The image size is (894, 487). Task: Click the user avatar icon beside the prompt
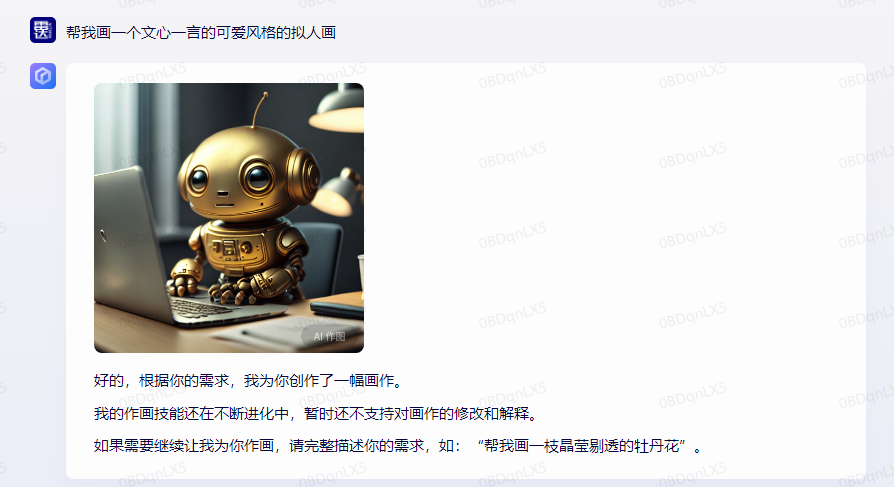point(43,30)
